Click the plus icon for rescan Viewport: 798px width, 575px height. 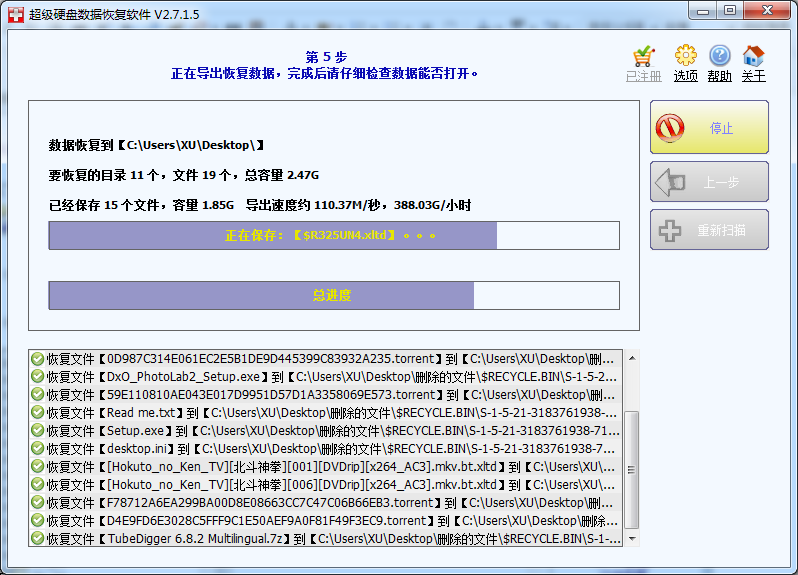(x=669, y=231)
